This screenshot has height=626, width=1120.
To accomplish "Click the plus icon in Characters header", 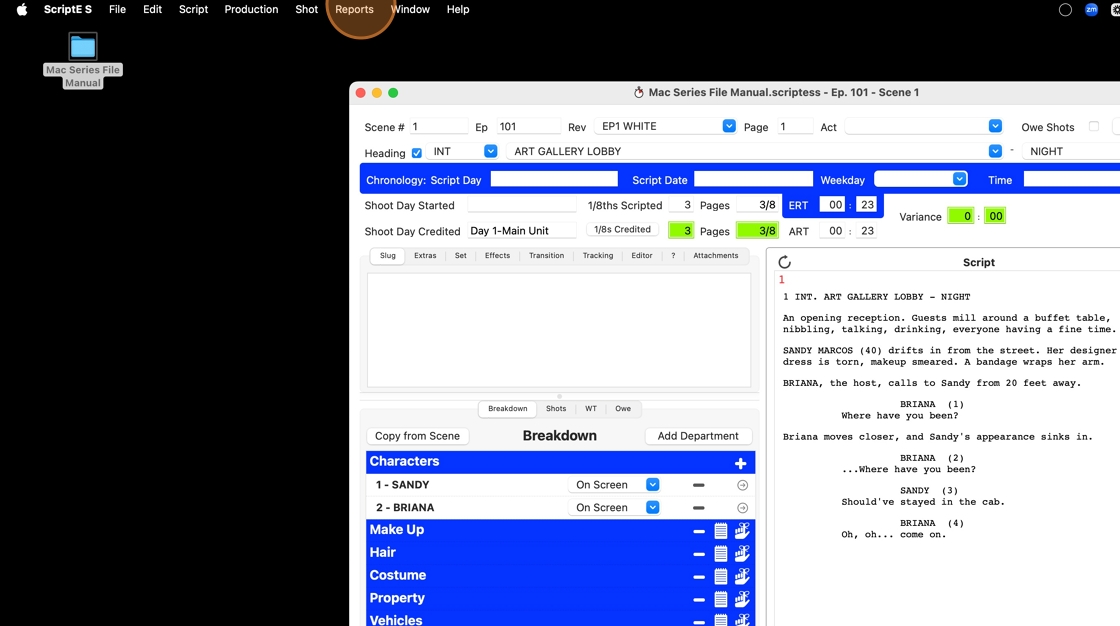I will click(740, 463).
